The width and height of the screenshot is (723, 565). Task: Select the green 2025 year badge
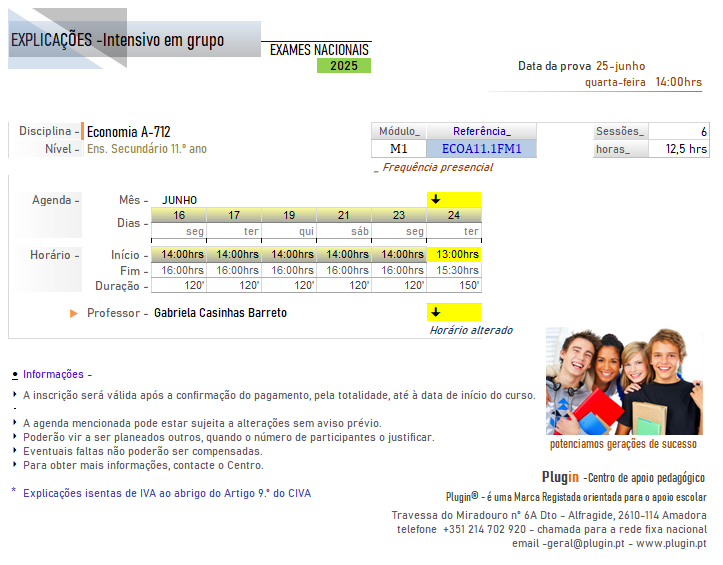[344, 66]
